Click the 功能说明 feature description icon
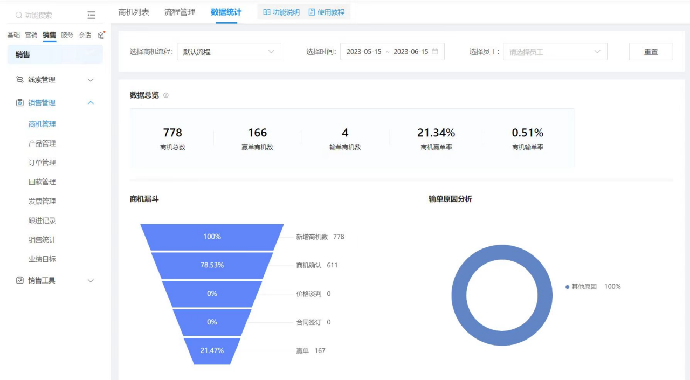Screen dimensions: 690x380 (x=267, y=12)
